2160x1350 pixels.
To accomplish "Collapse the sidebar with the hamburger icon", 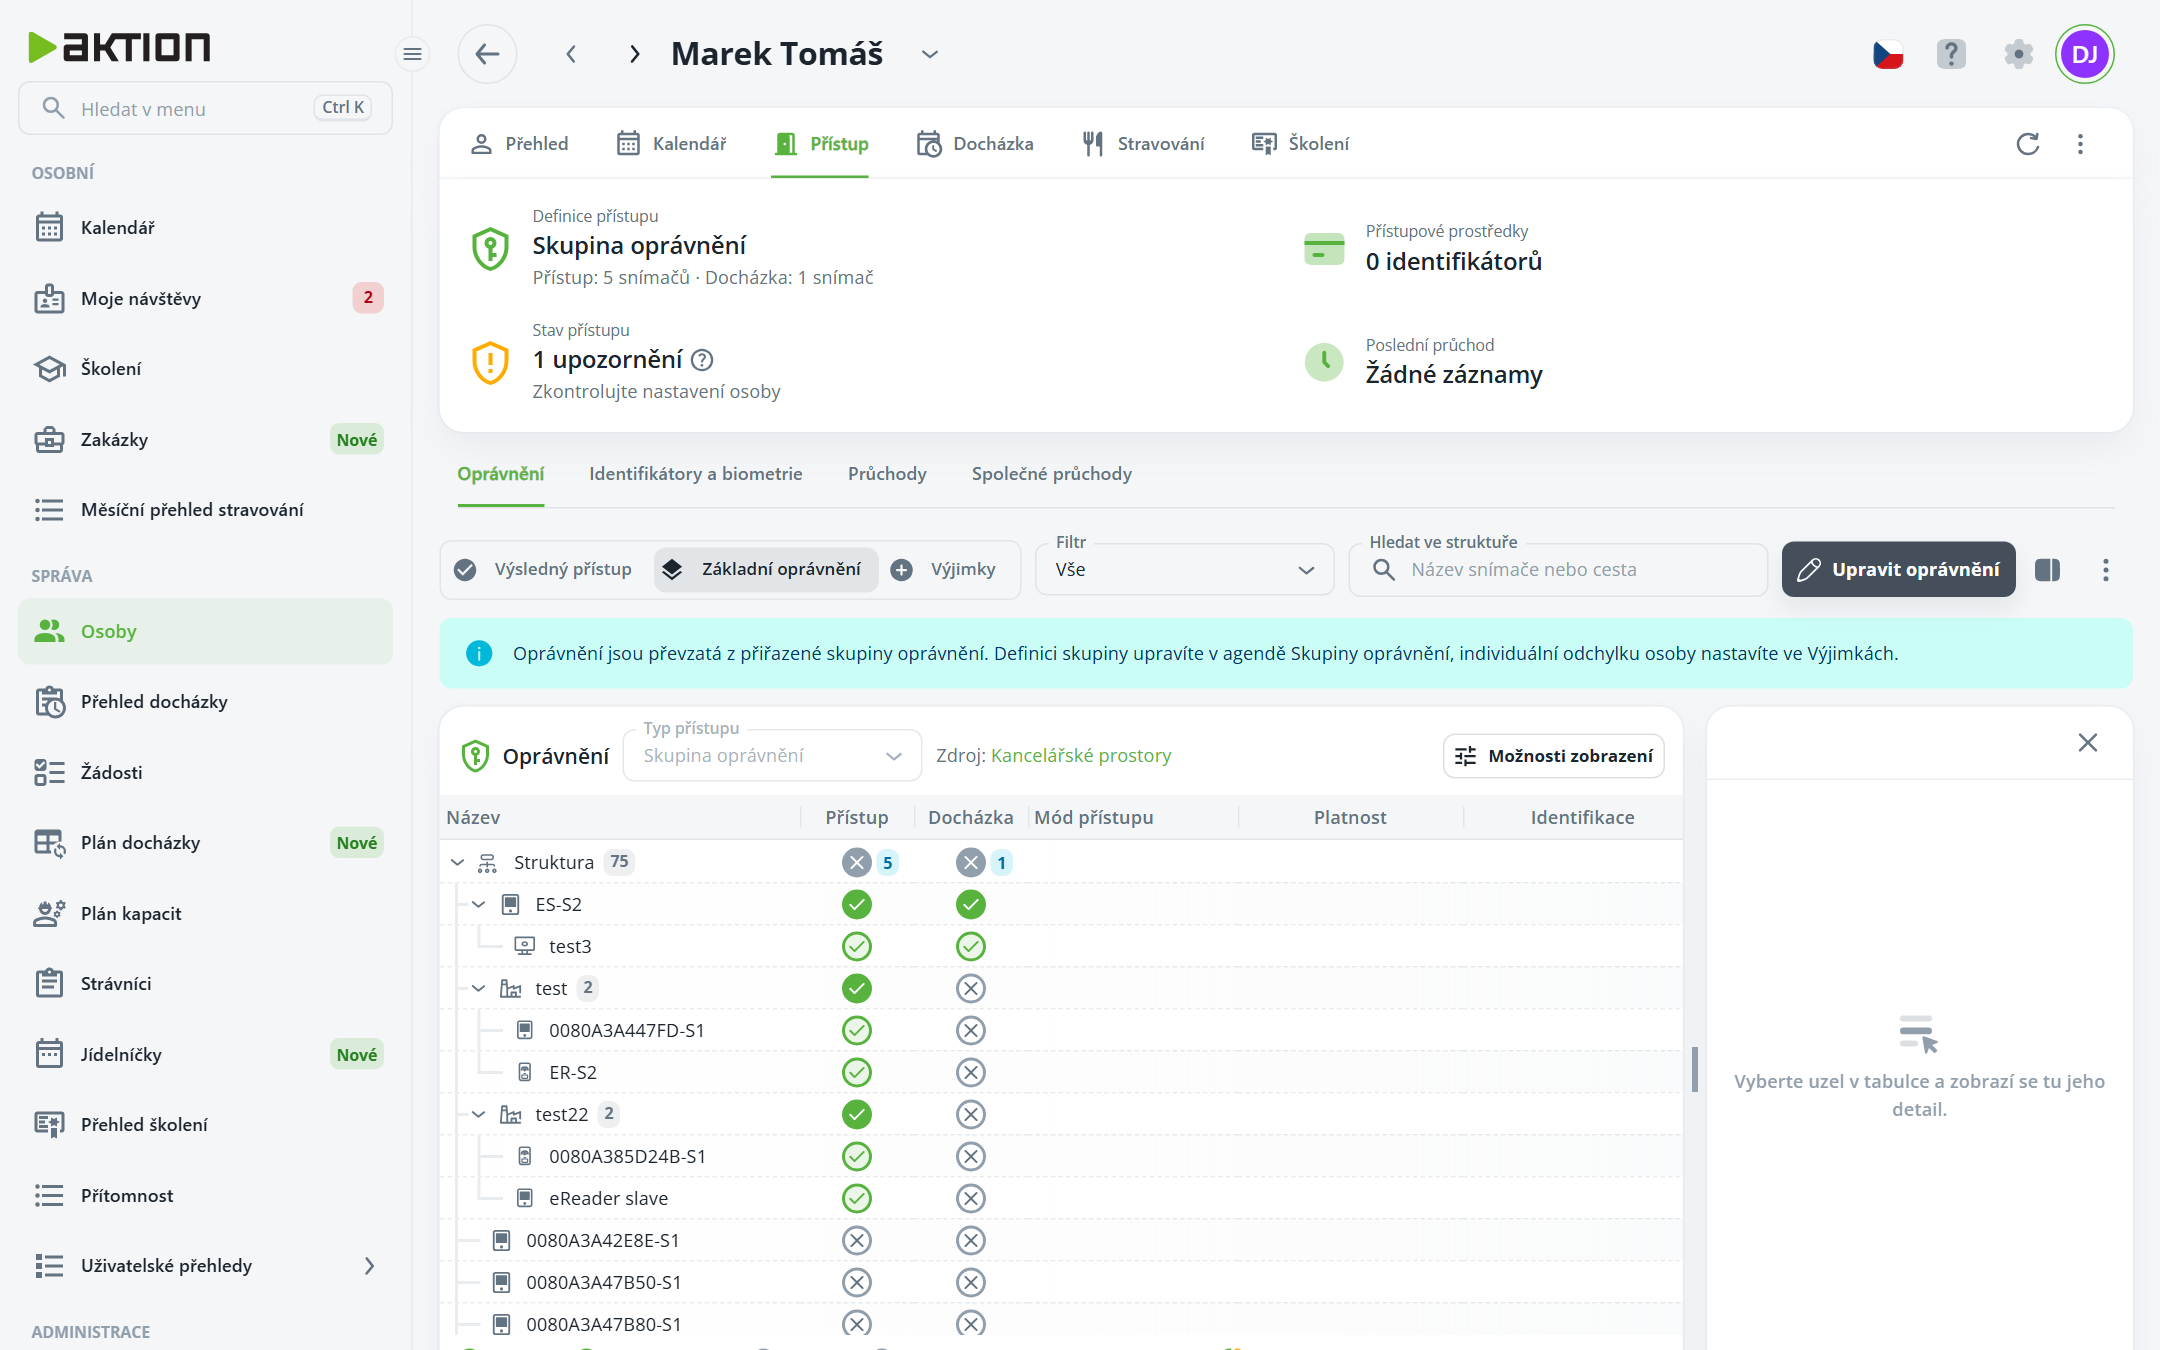I will coord(412,54).
